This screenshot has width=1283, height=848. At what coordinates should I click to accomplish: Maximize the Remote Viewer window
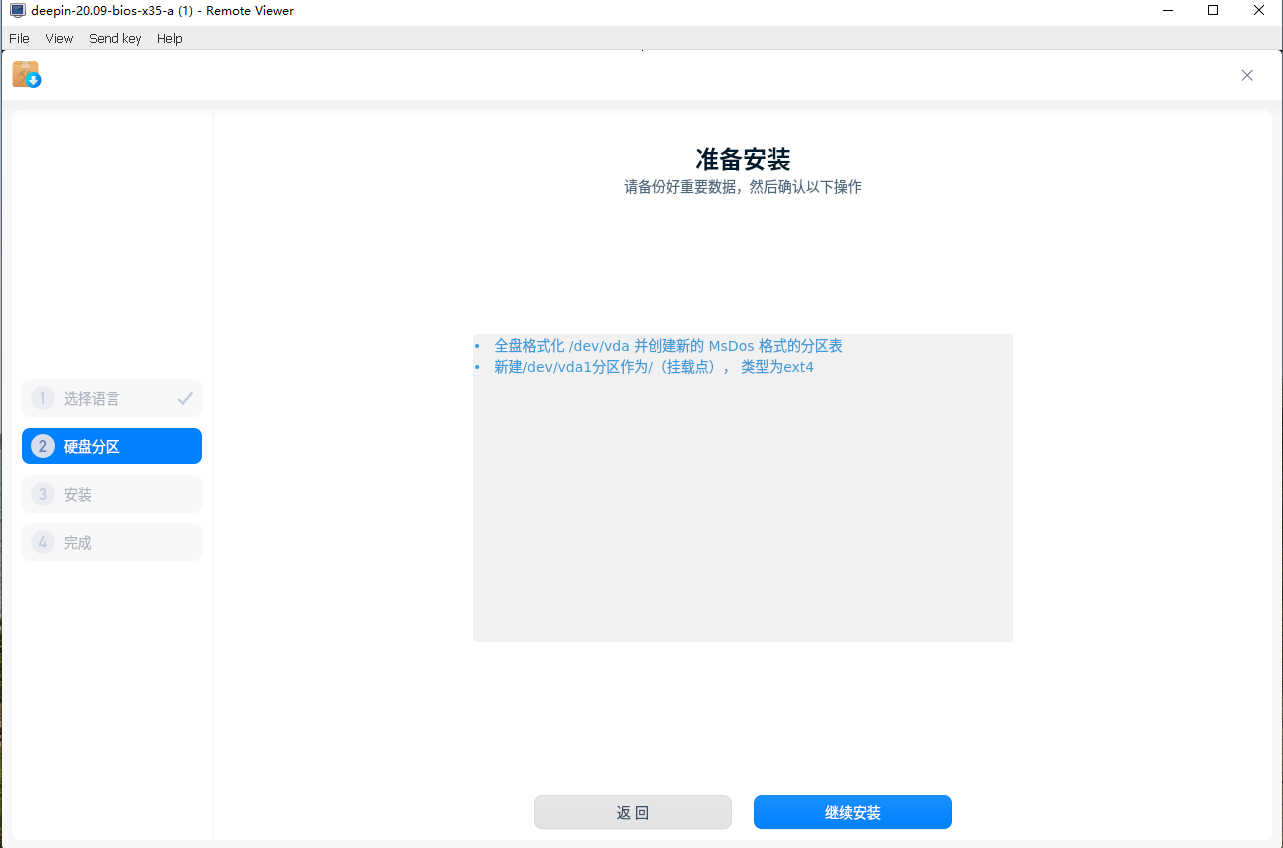pyautogui.click(x=1213, y=10)
